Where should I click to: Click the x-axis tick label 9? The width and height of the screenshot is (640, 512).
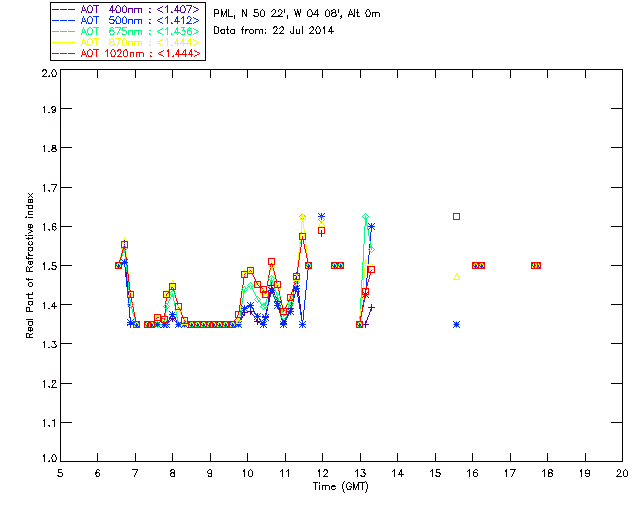210,473
